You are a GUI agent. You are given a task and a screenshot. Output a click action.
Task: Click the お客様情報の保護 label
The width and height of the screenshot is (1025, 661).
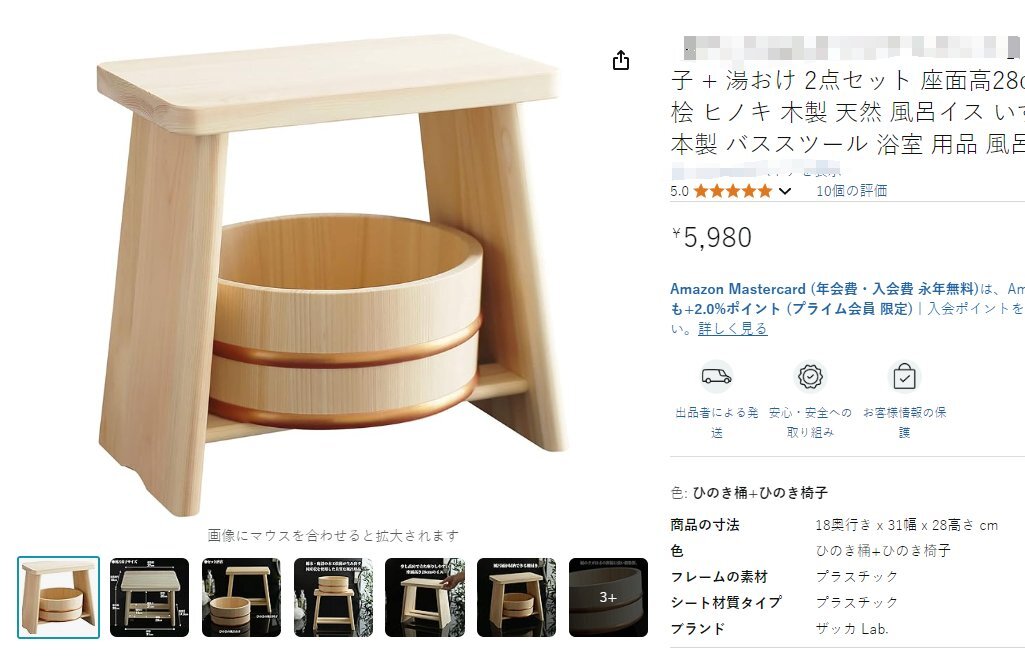tap(904, 422)
